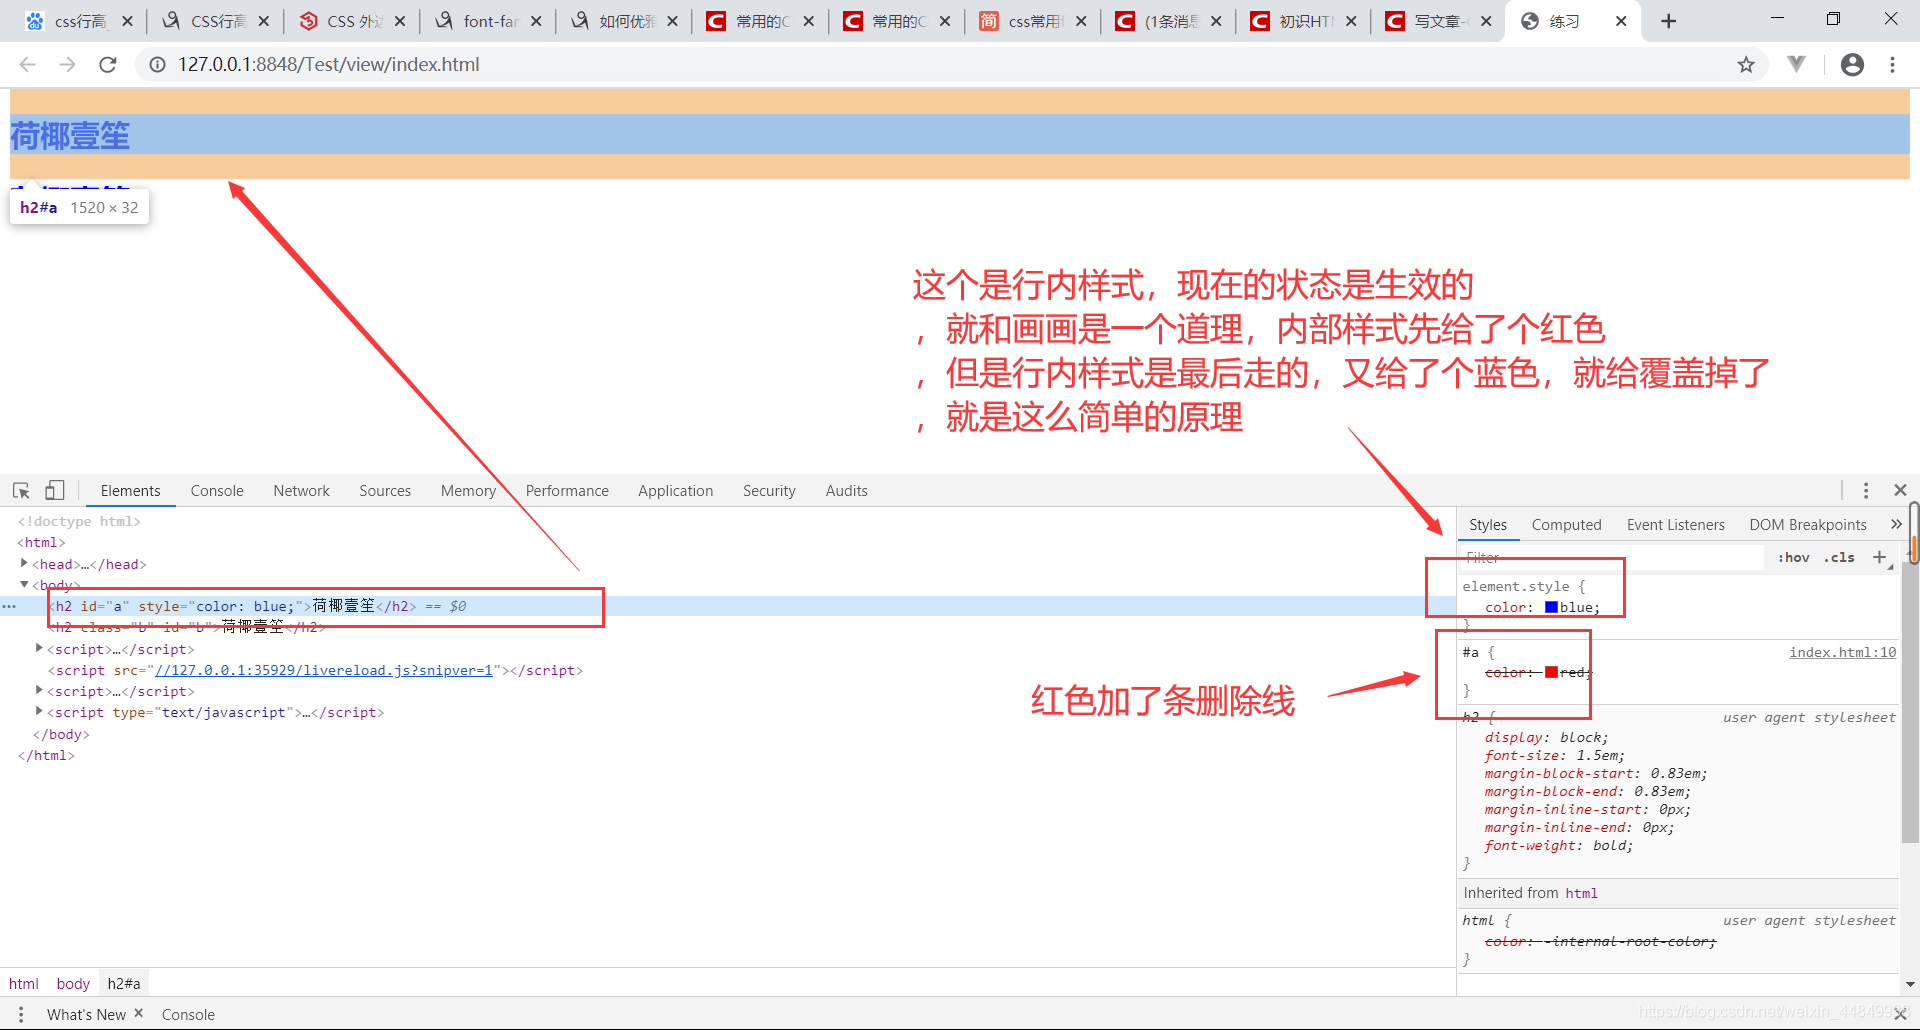The width and height of the screenshot is (1920, 1030).
Task: Switch to the Console panel tab
Action: pyautogui.click(x=217, y=490)
